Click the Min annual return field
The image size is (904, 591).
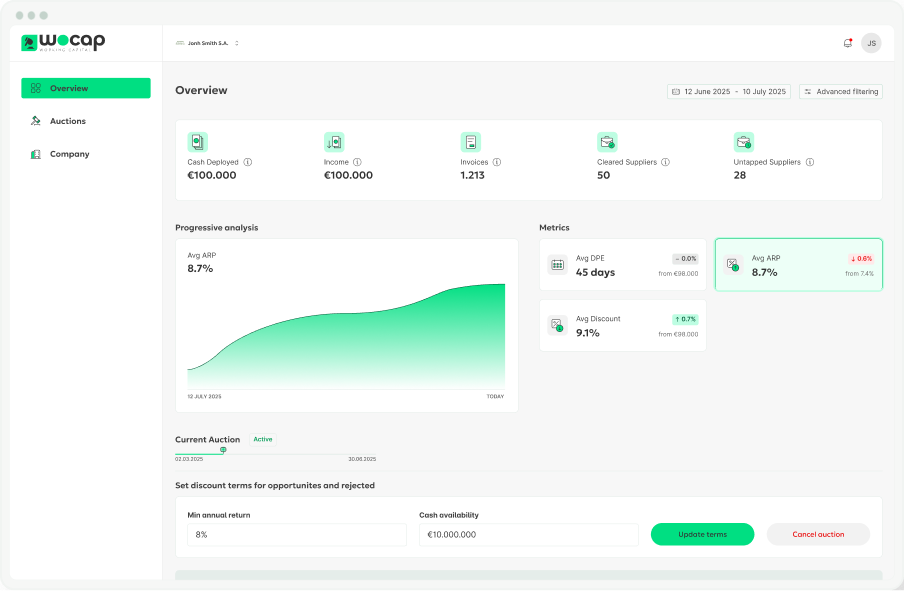296,534
